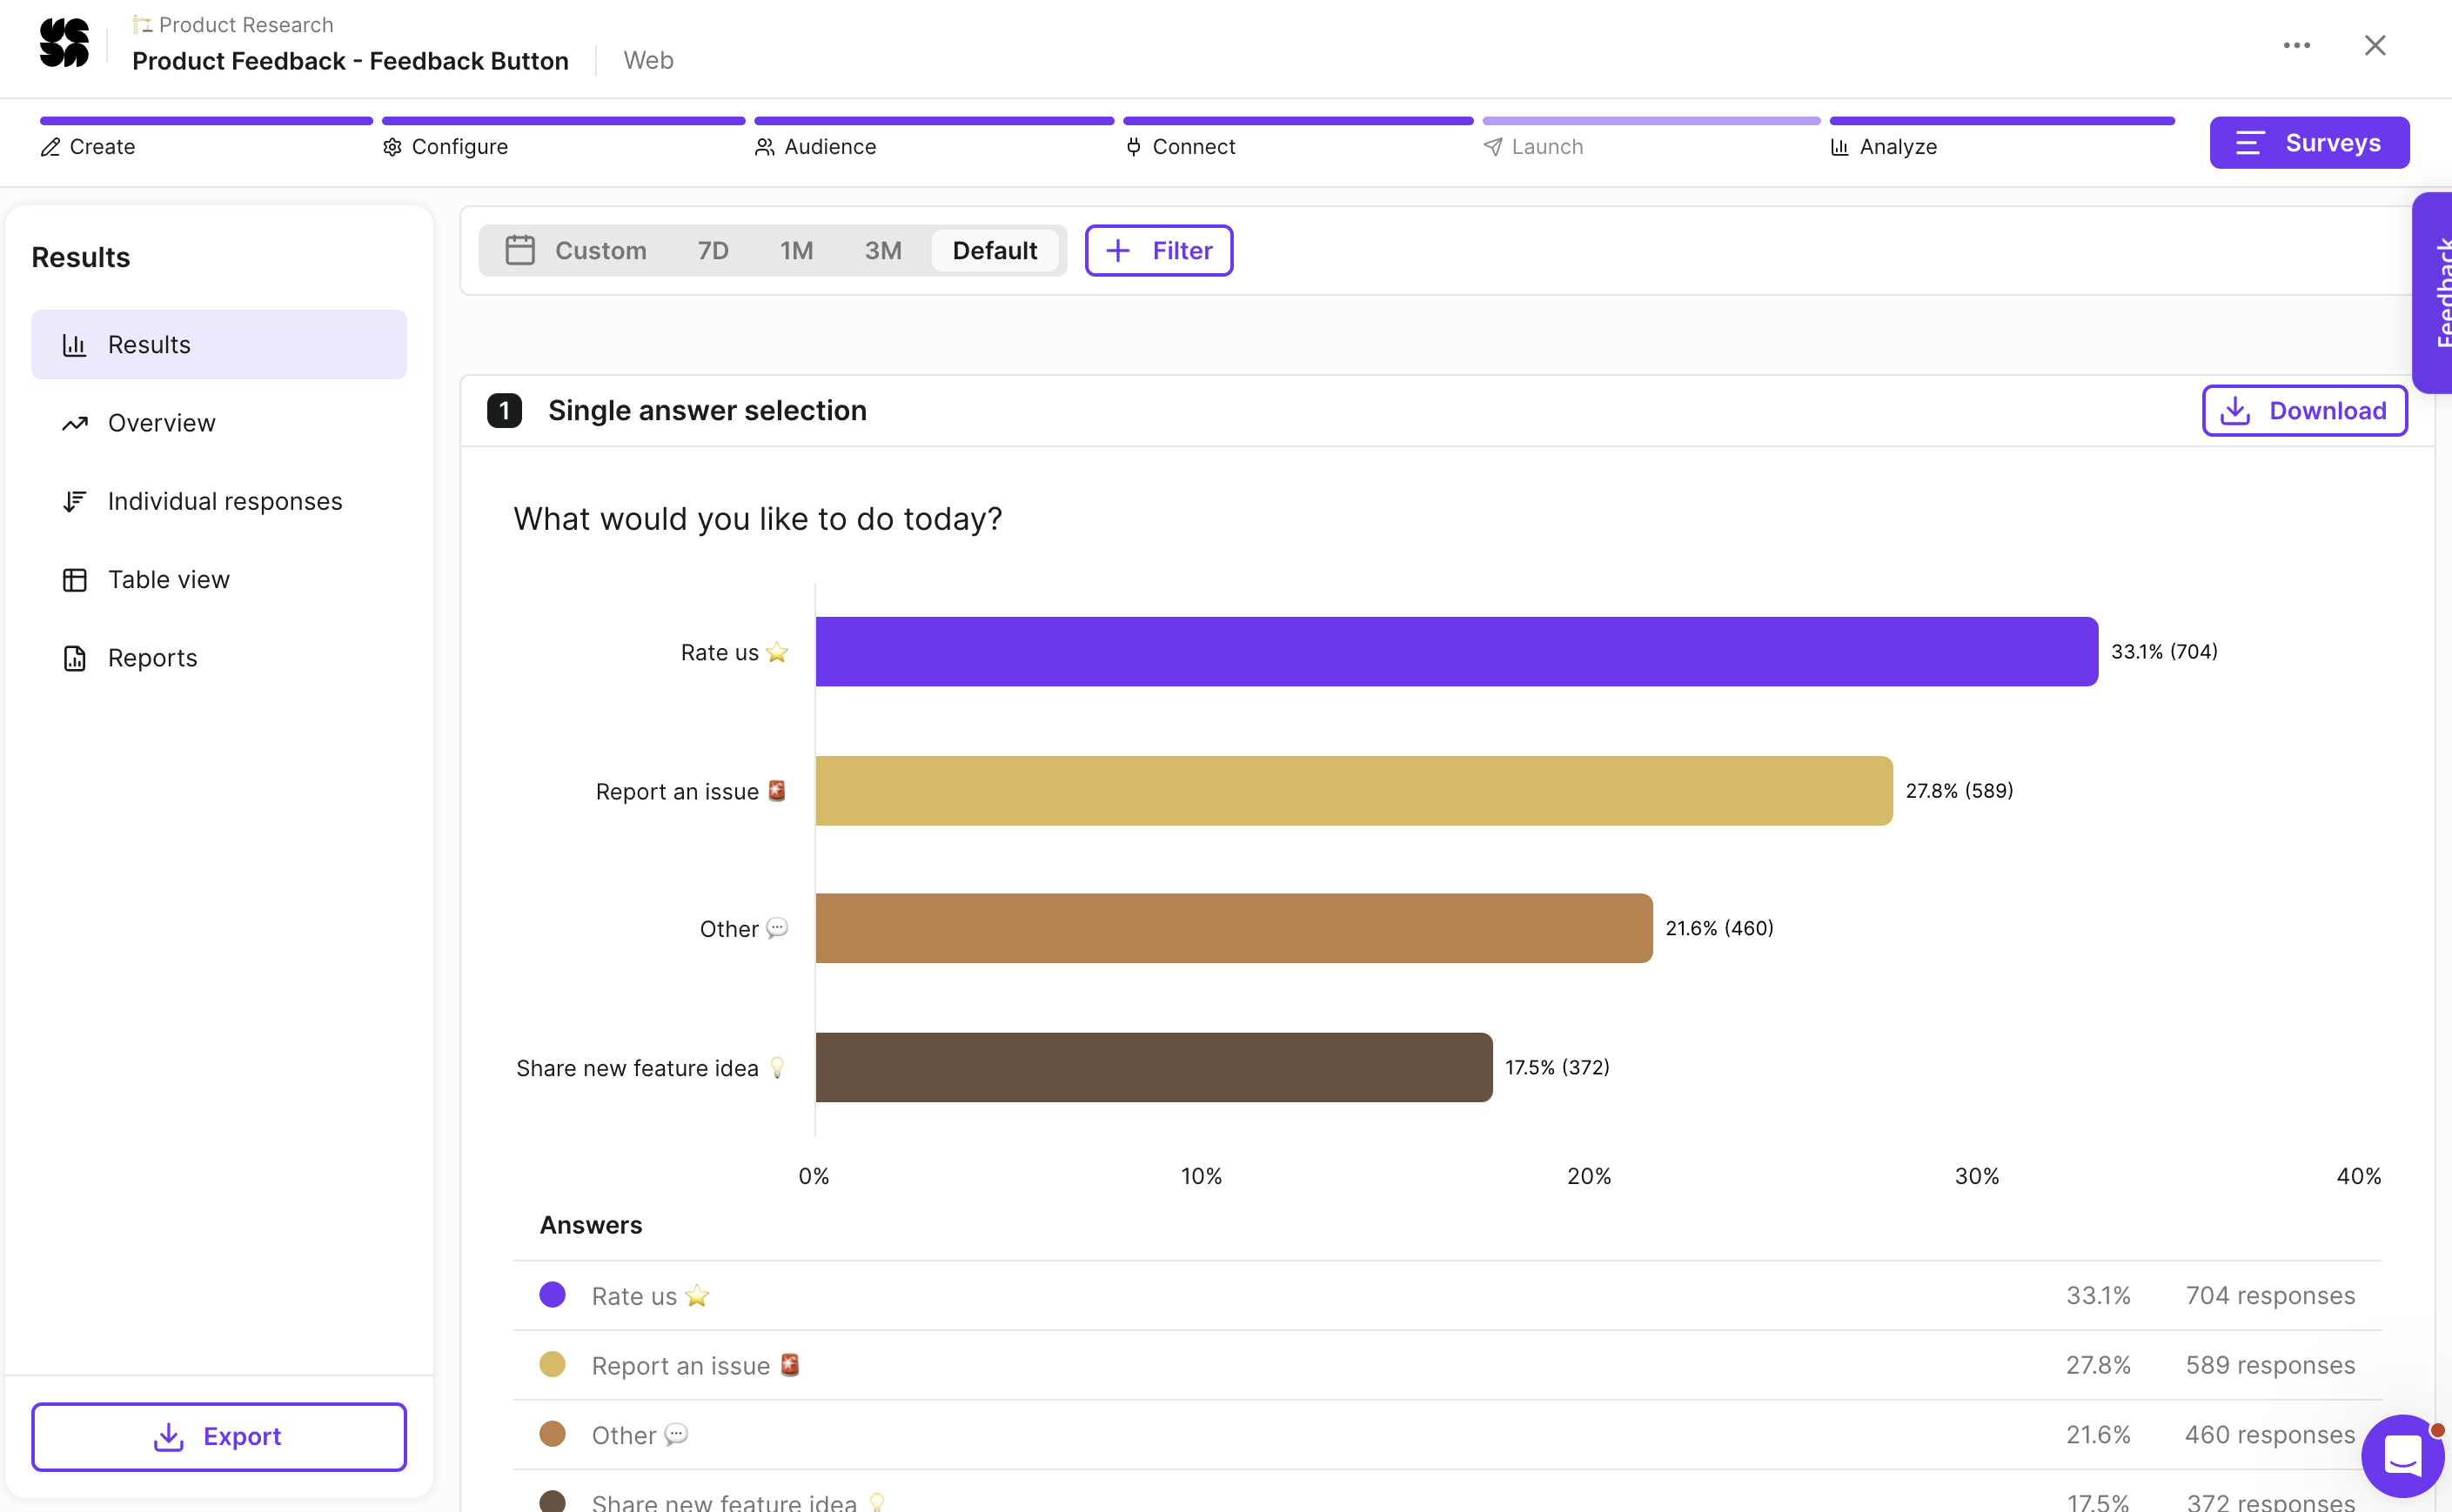Click the '704 responses' value
Image resolution: width=2452 pixels, height=1512 pixels.
2270,1296
